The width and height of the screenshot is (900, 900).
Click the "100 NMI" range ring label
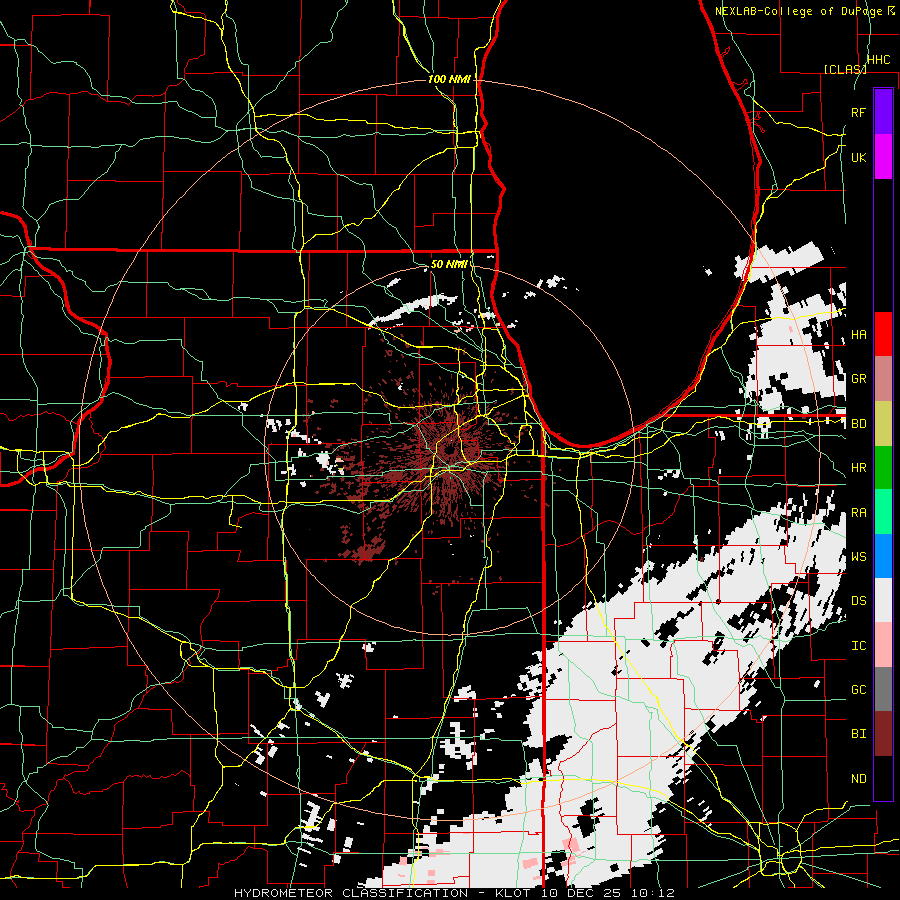[449, 79]
